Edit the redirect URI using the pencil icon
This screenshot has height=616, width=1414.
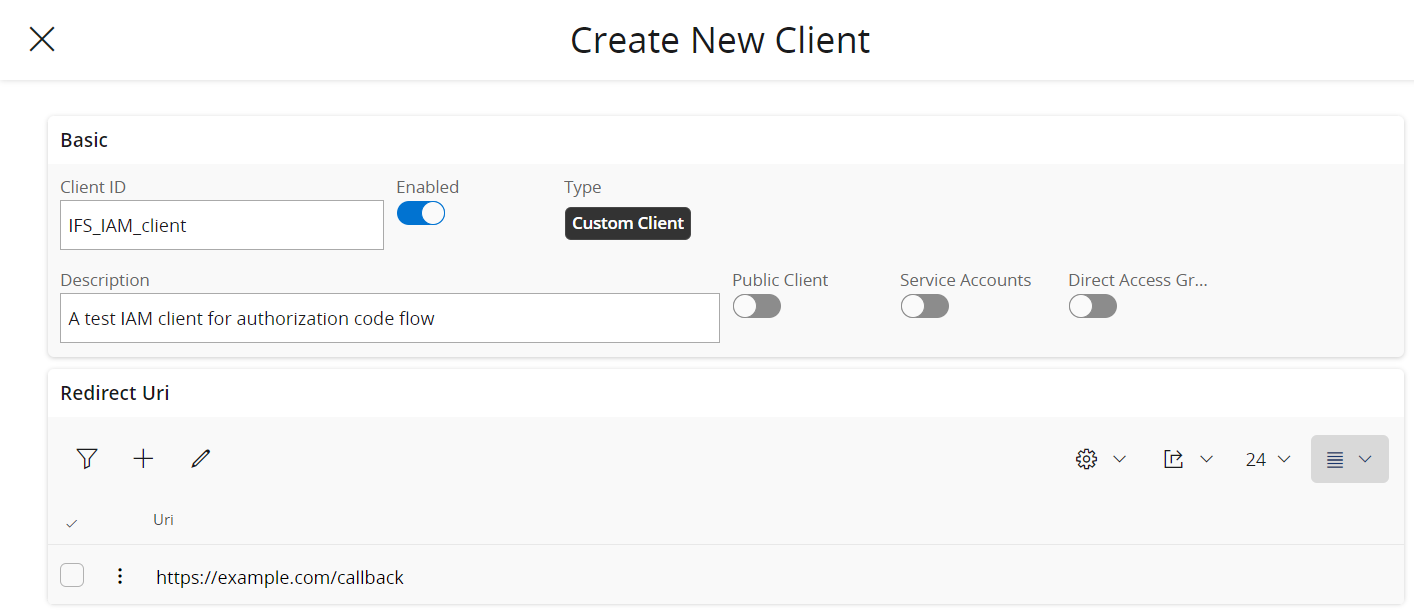200,458
